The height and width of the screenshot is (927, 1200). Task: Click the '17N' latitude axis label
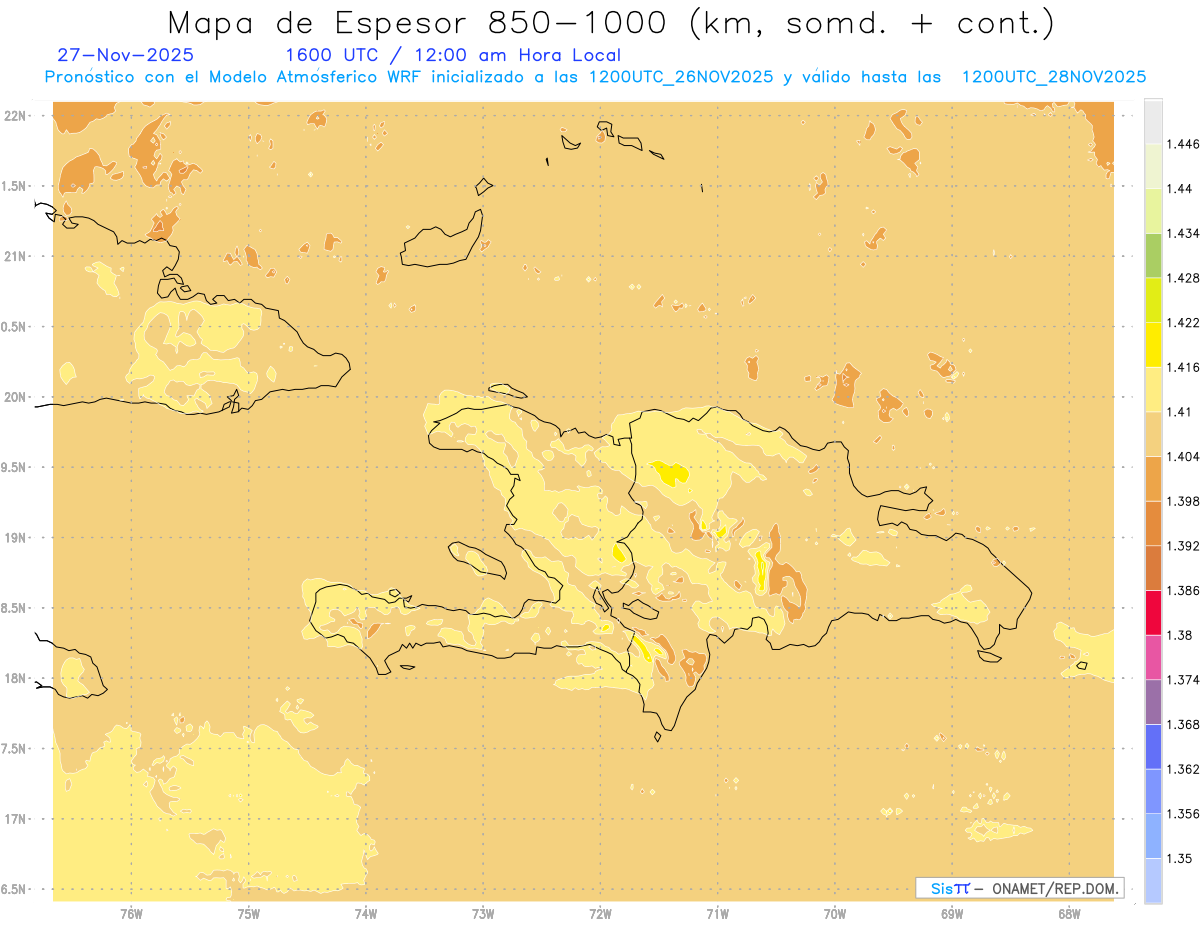tap(14, 819)
